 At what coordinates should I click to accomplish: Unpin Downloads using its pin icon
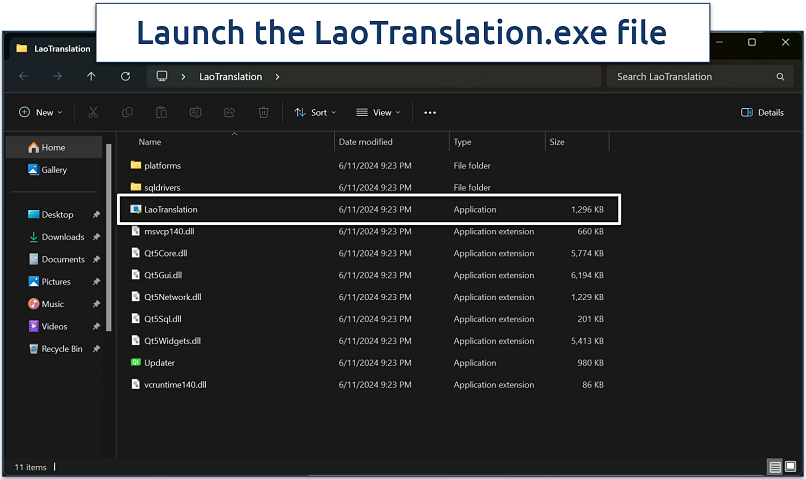coord(96,237)
